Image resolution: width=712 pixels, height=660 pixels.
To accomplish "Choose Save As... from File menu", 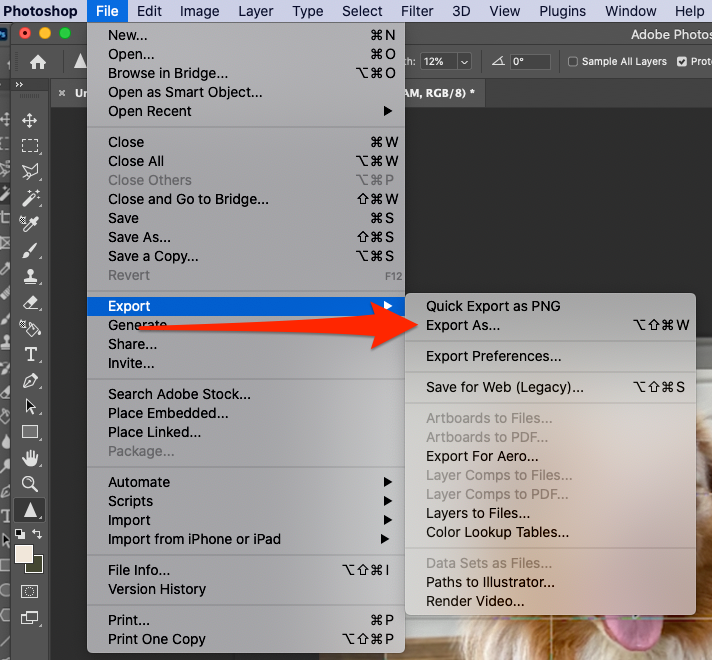I will coord(246,237).
